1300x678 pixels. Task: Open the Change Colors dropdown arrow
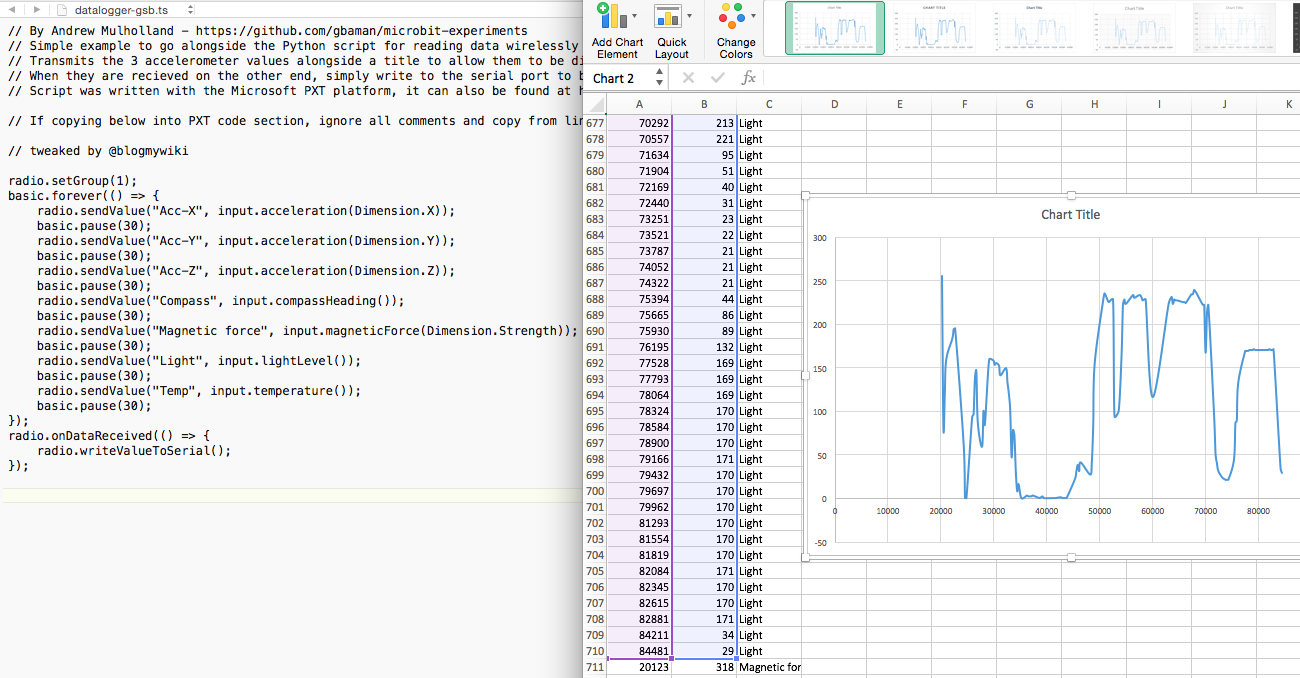(753, 16)
